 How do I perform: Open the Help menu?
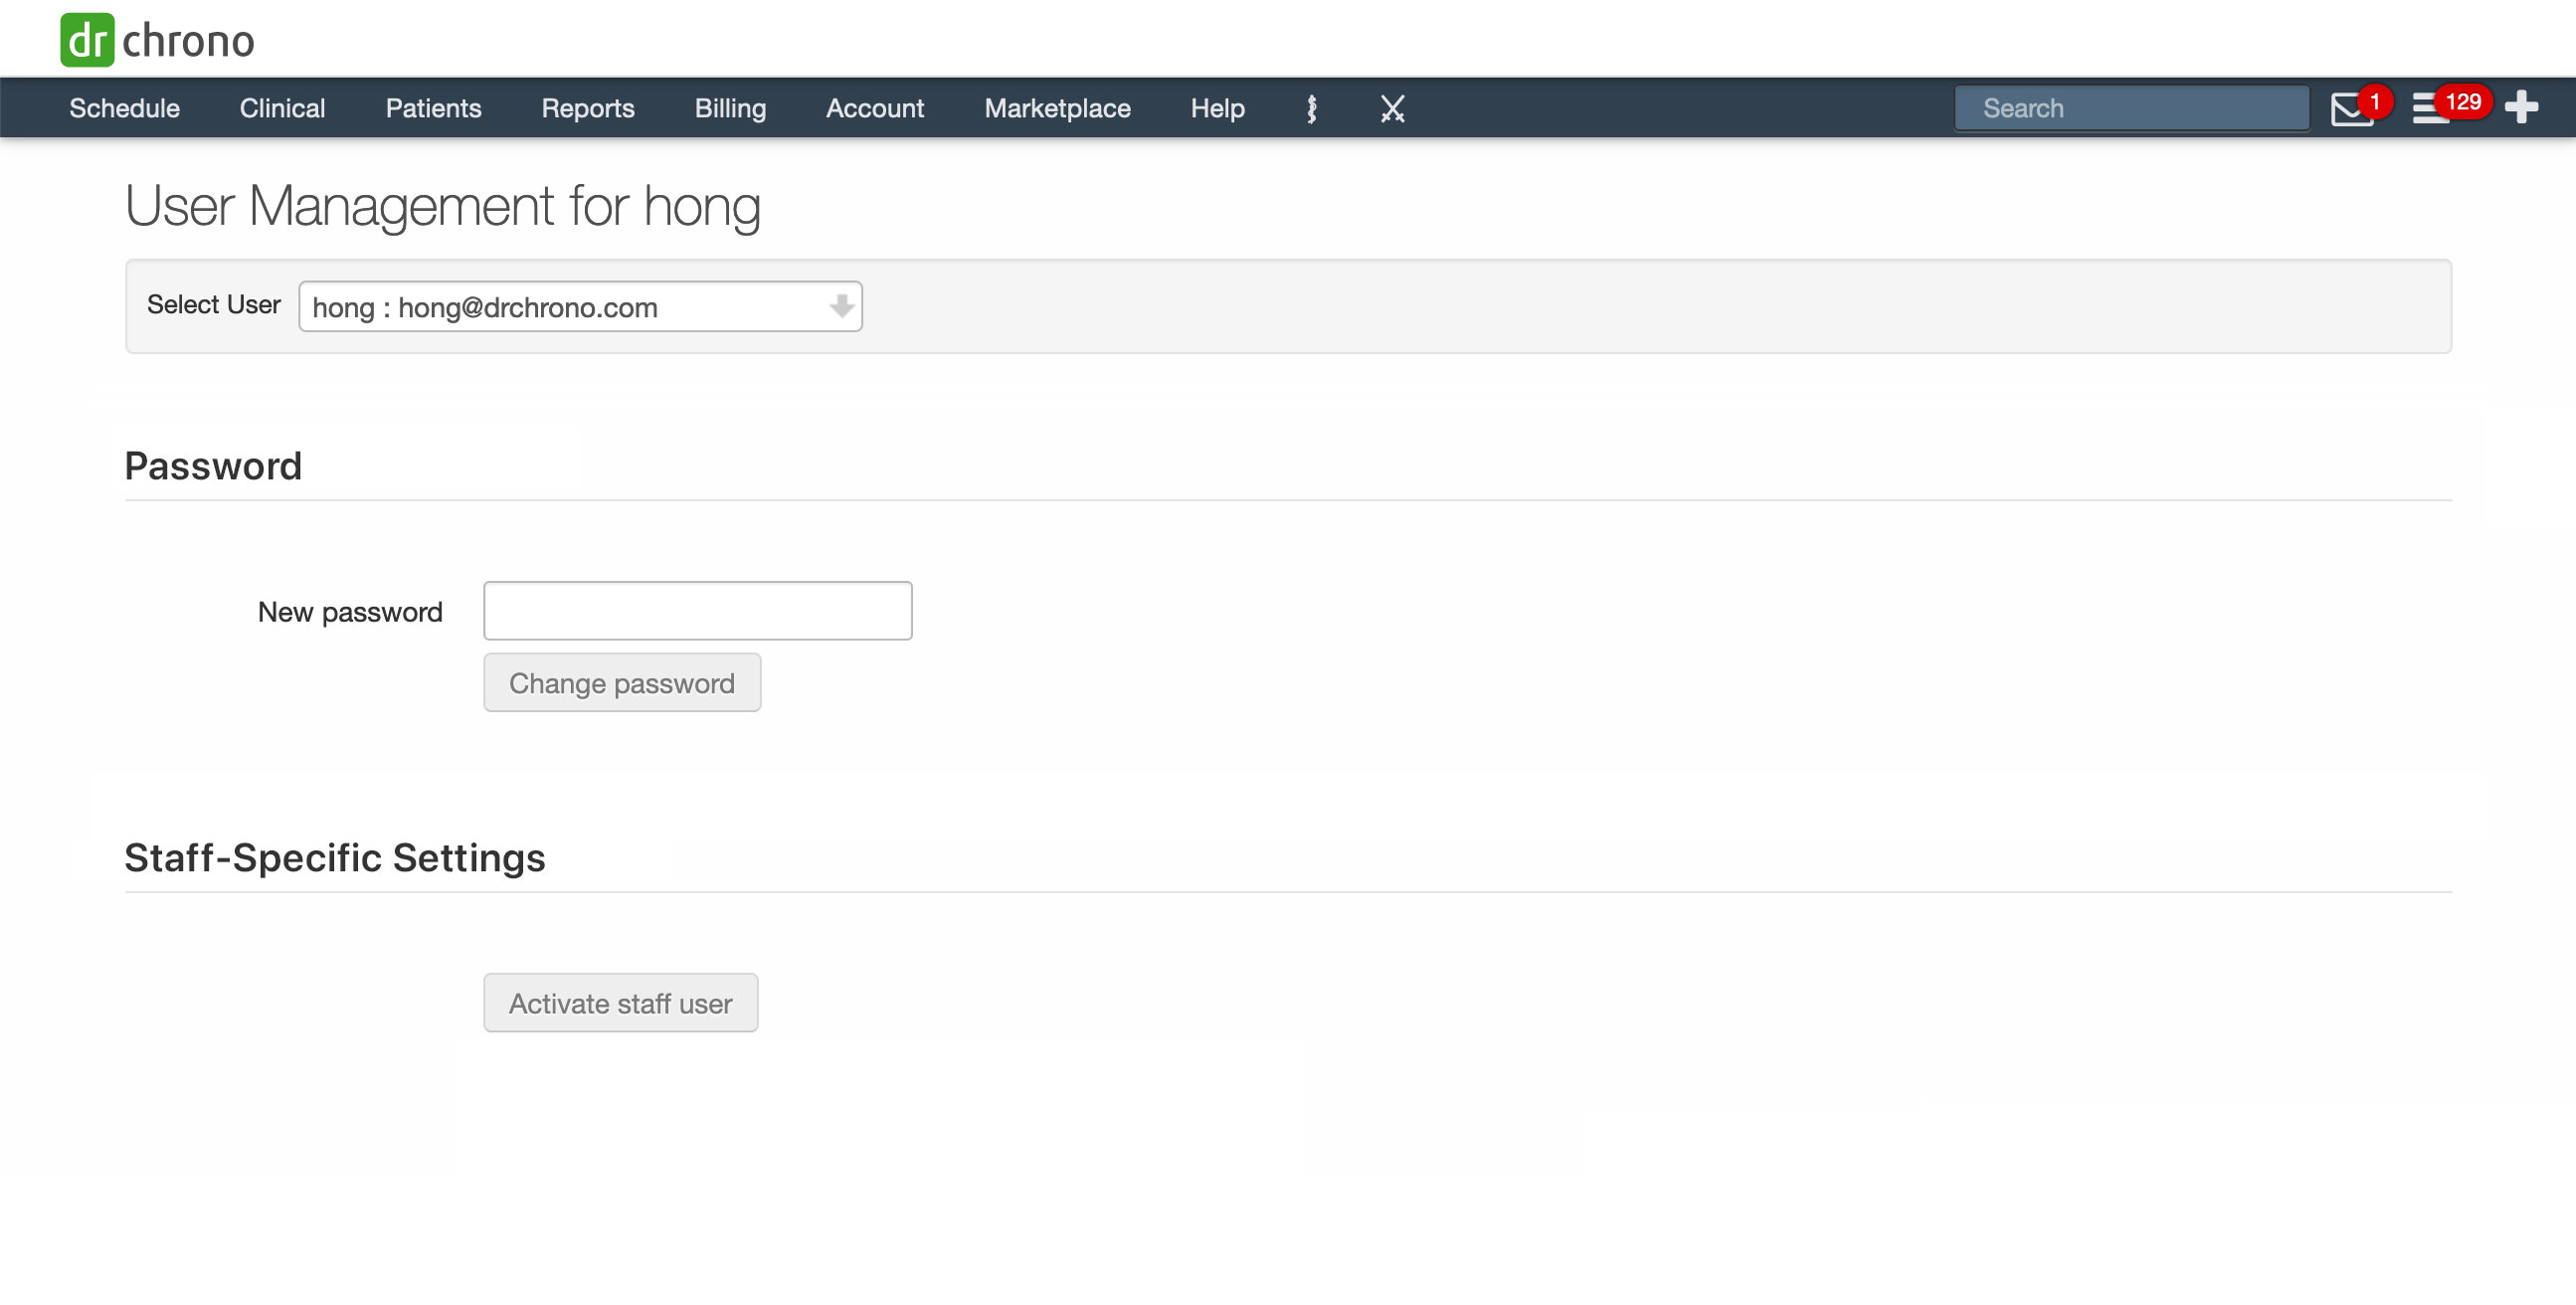point(1217,108)
